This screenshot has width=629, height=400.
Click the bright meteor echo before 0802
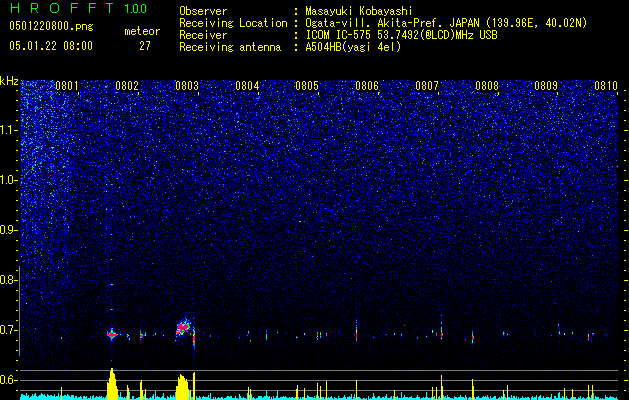point(112,334)
